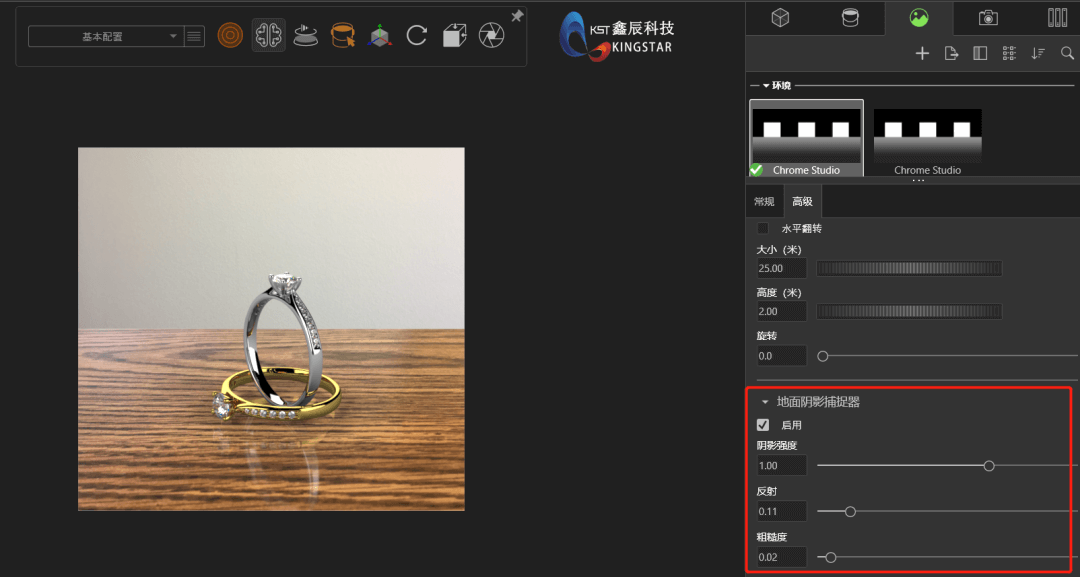Activate the turntable rotation tool
This screenshot has height=577, width=1080.
point(306,37)
